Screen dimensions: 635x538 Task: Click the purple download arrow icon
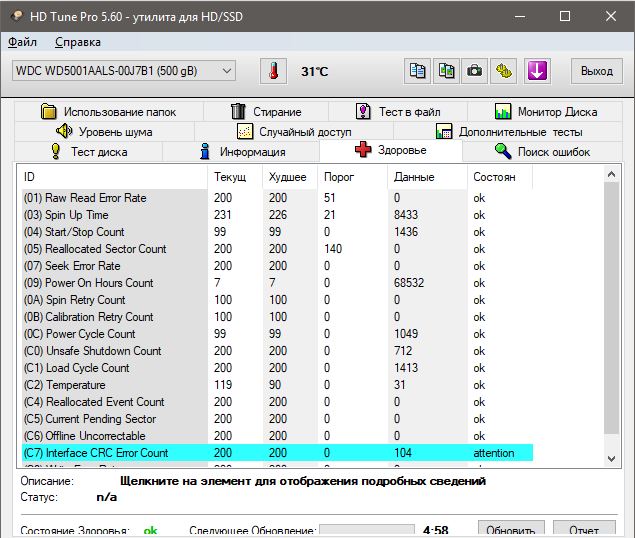537,71
